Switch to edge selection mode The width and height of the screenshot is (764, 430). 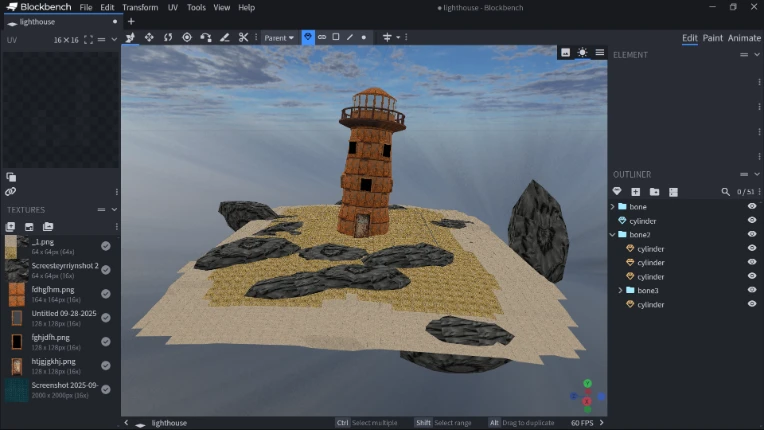(350, 37)
